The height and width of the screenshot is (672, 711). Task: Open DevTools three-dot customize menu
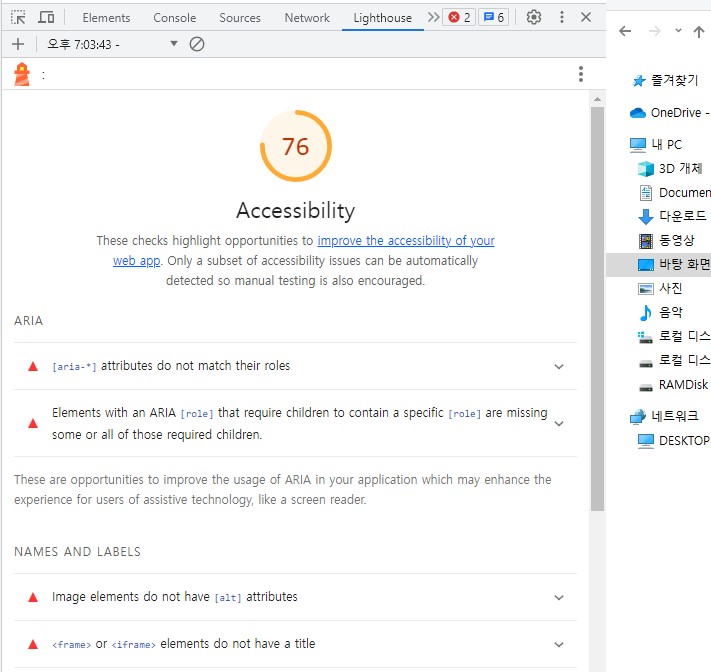(561, 17)
